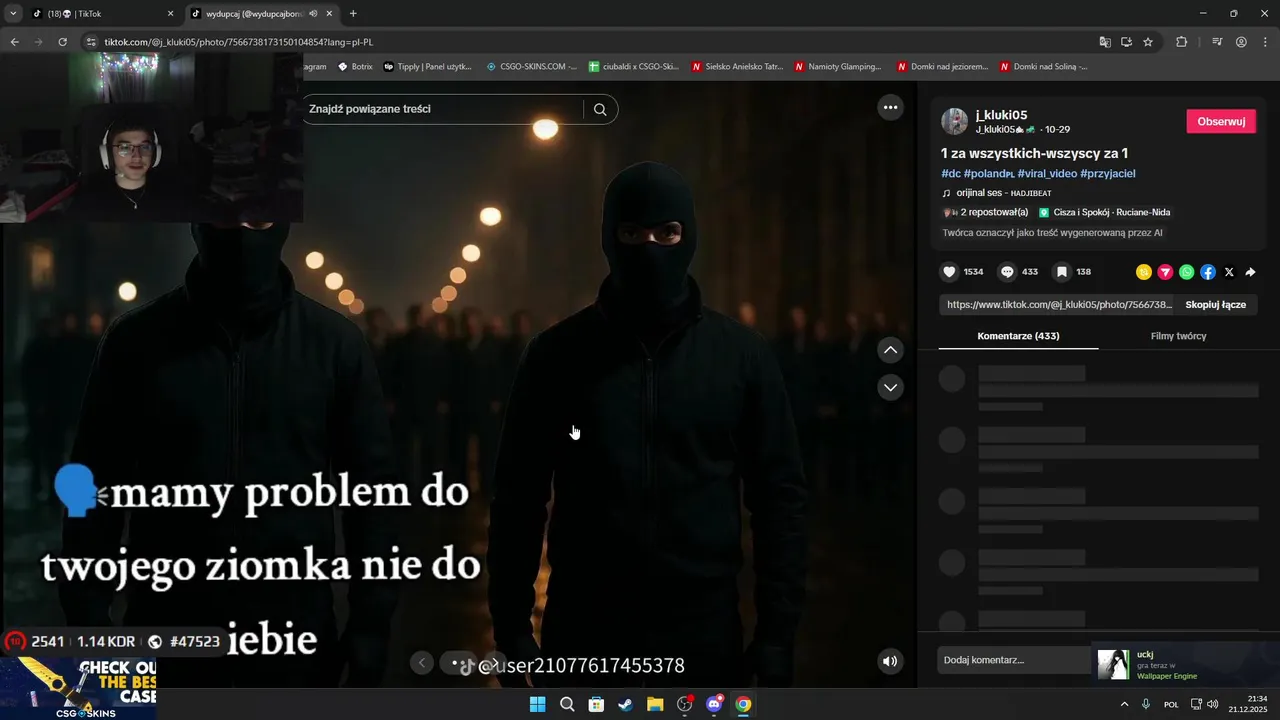Open Chrome extensions puzzle icon

click(x=1182, y=42)
